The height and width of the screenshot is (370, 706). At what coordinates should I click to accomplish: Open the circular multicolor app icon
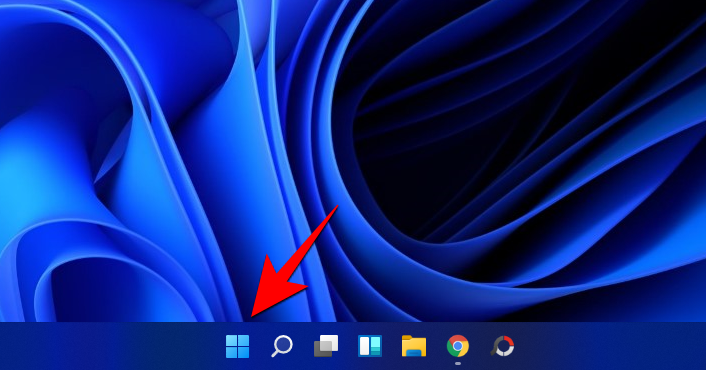point(502,346)
